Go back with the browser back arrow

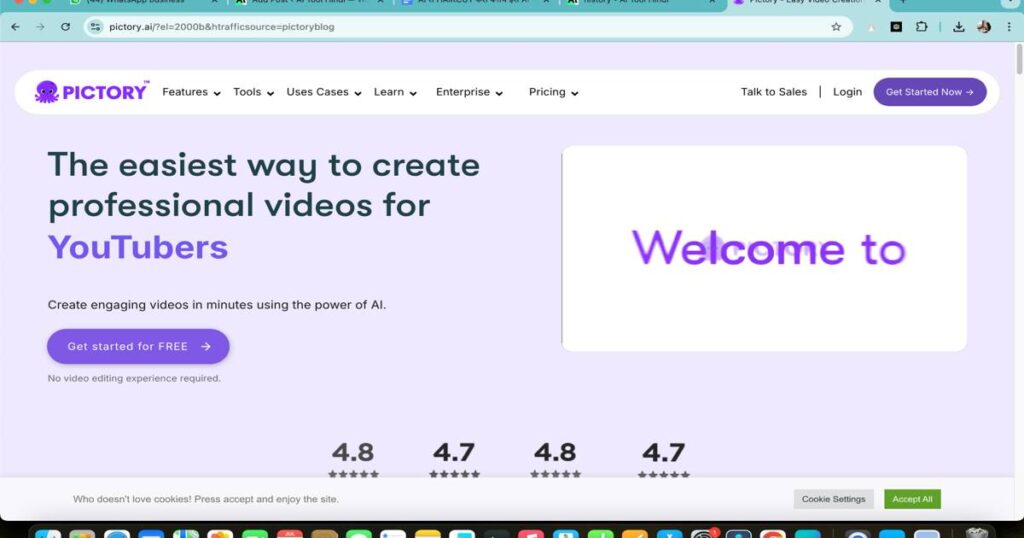(16, 27)
